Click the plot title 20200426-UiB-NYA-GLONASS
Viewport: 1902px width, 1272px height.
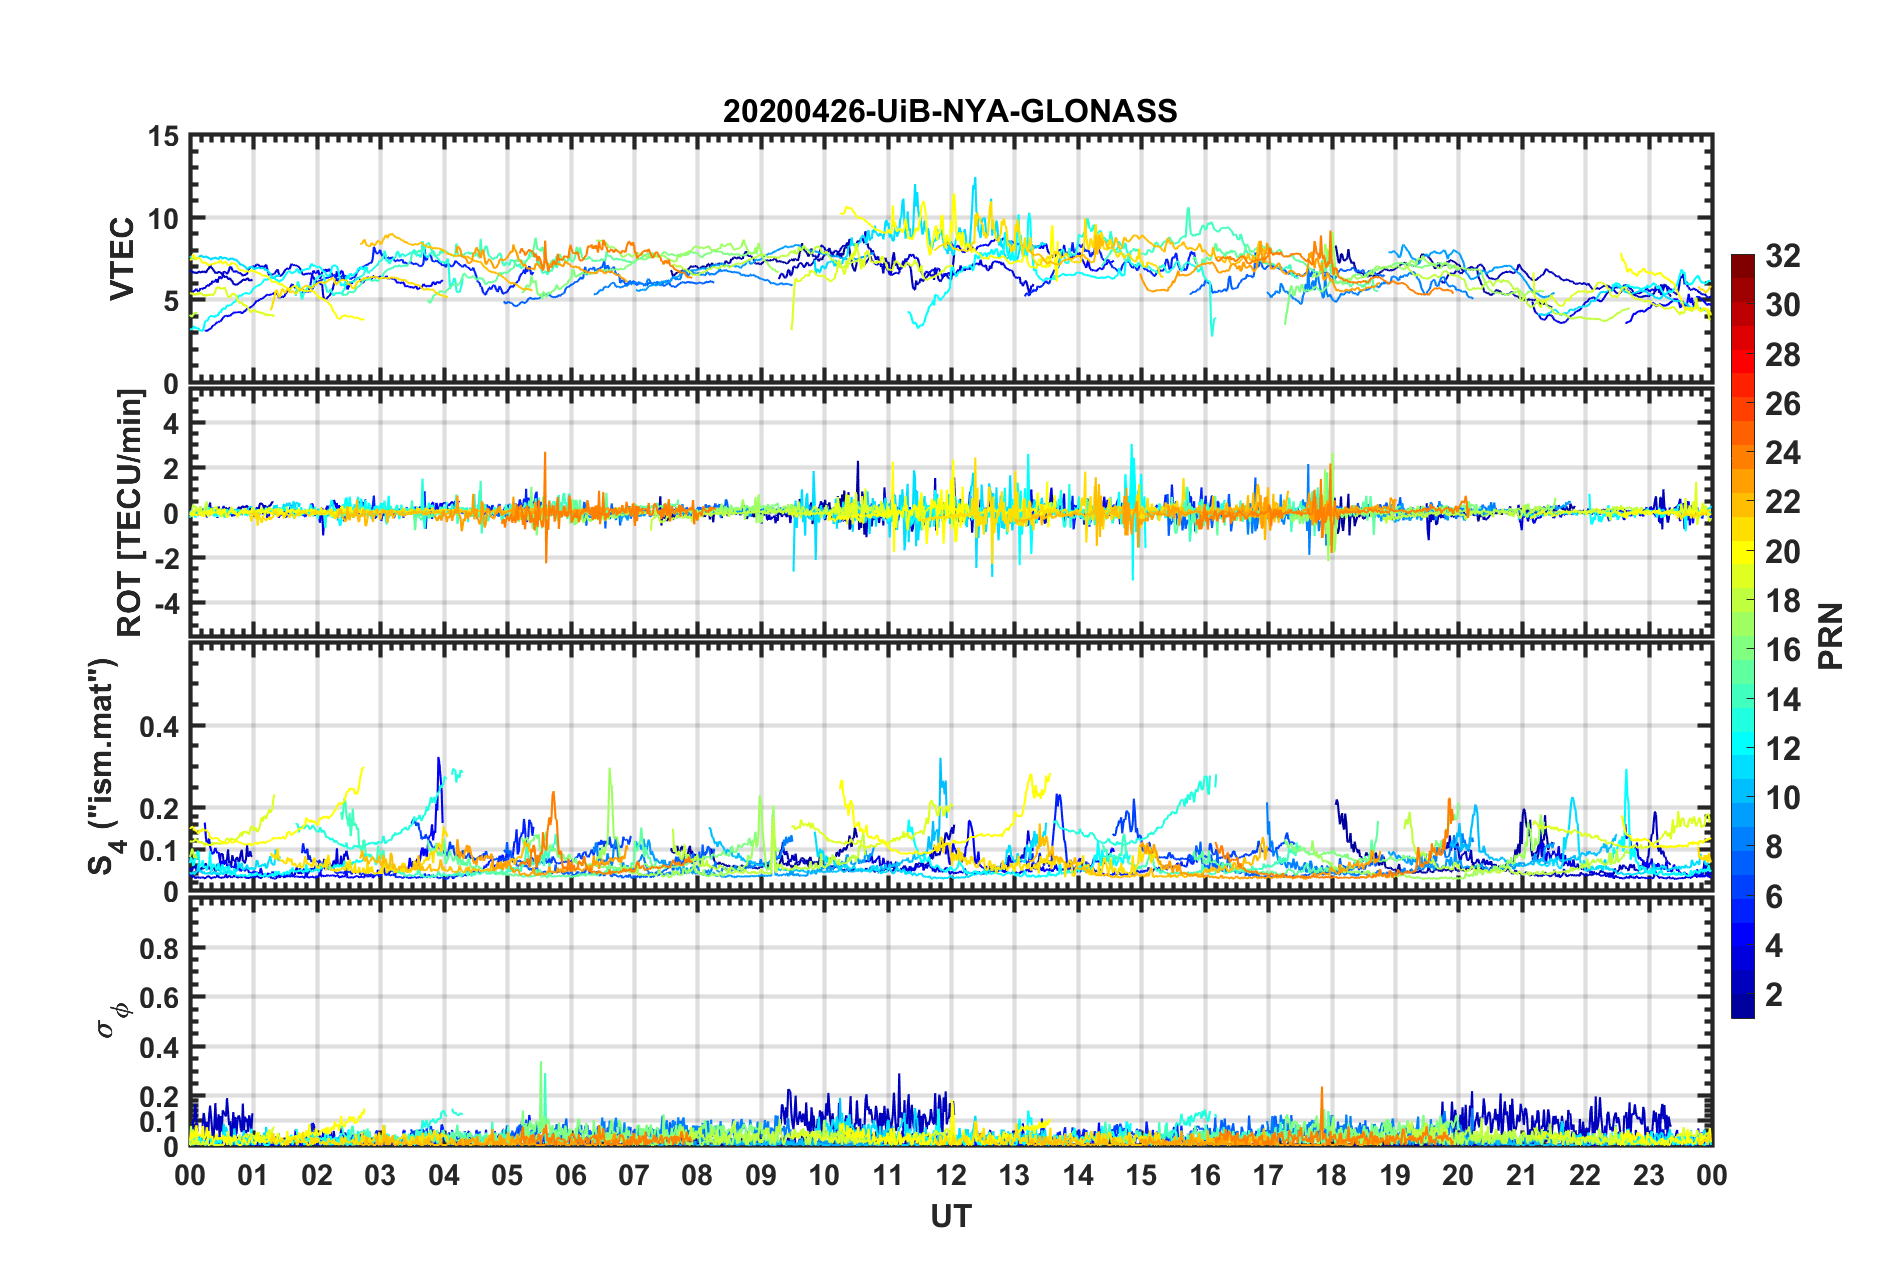(950, 111)
